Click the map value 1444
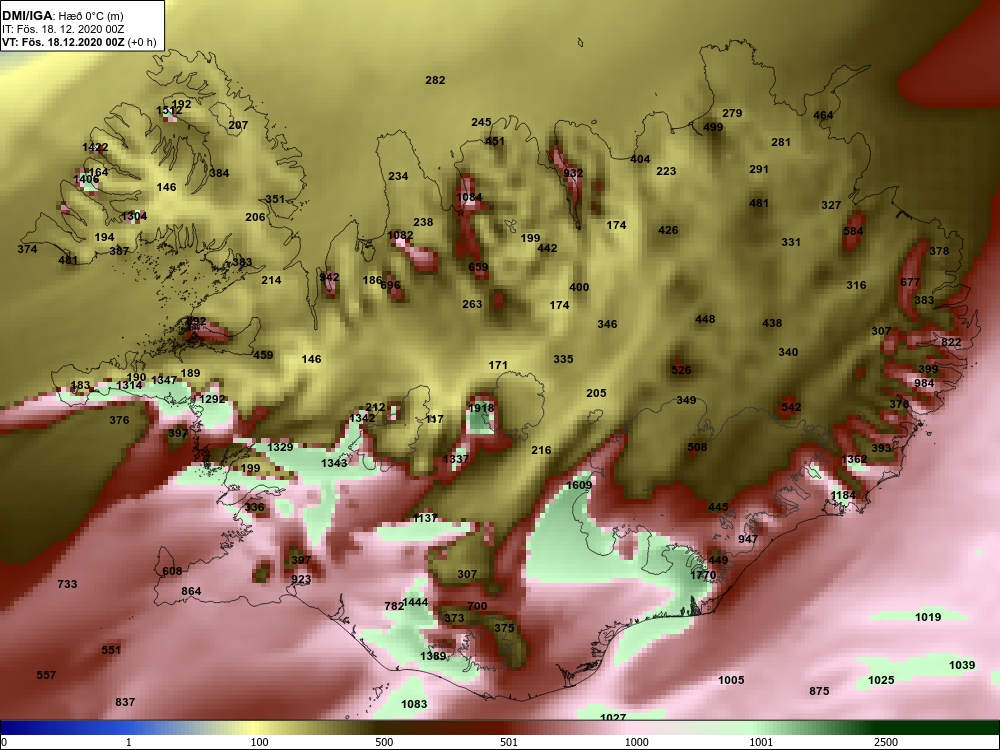1000x750 pixels. pyautogui.click(x=415, y=602)
